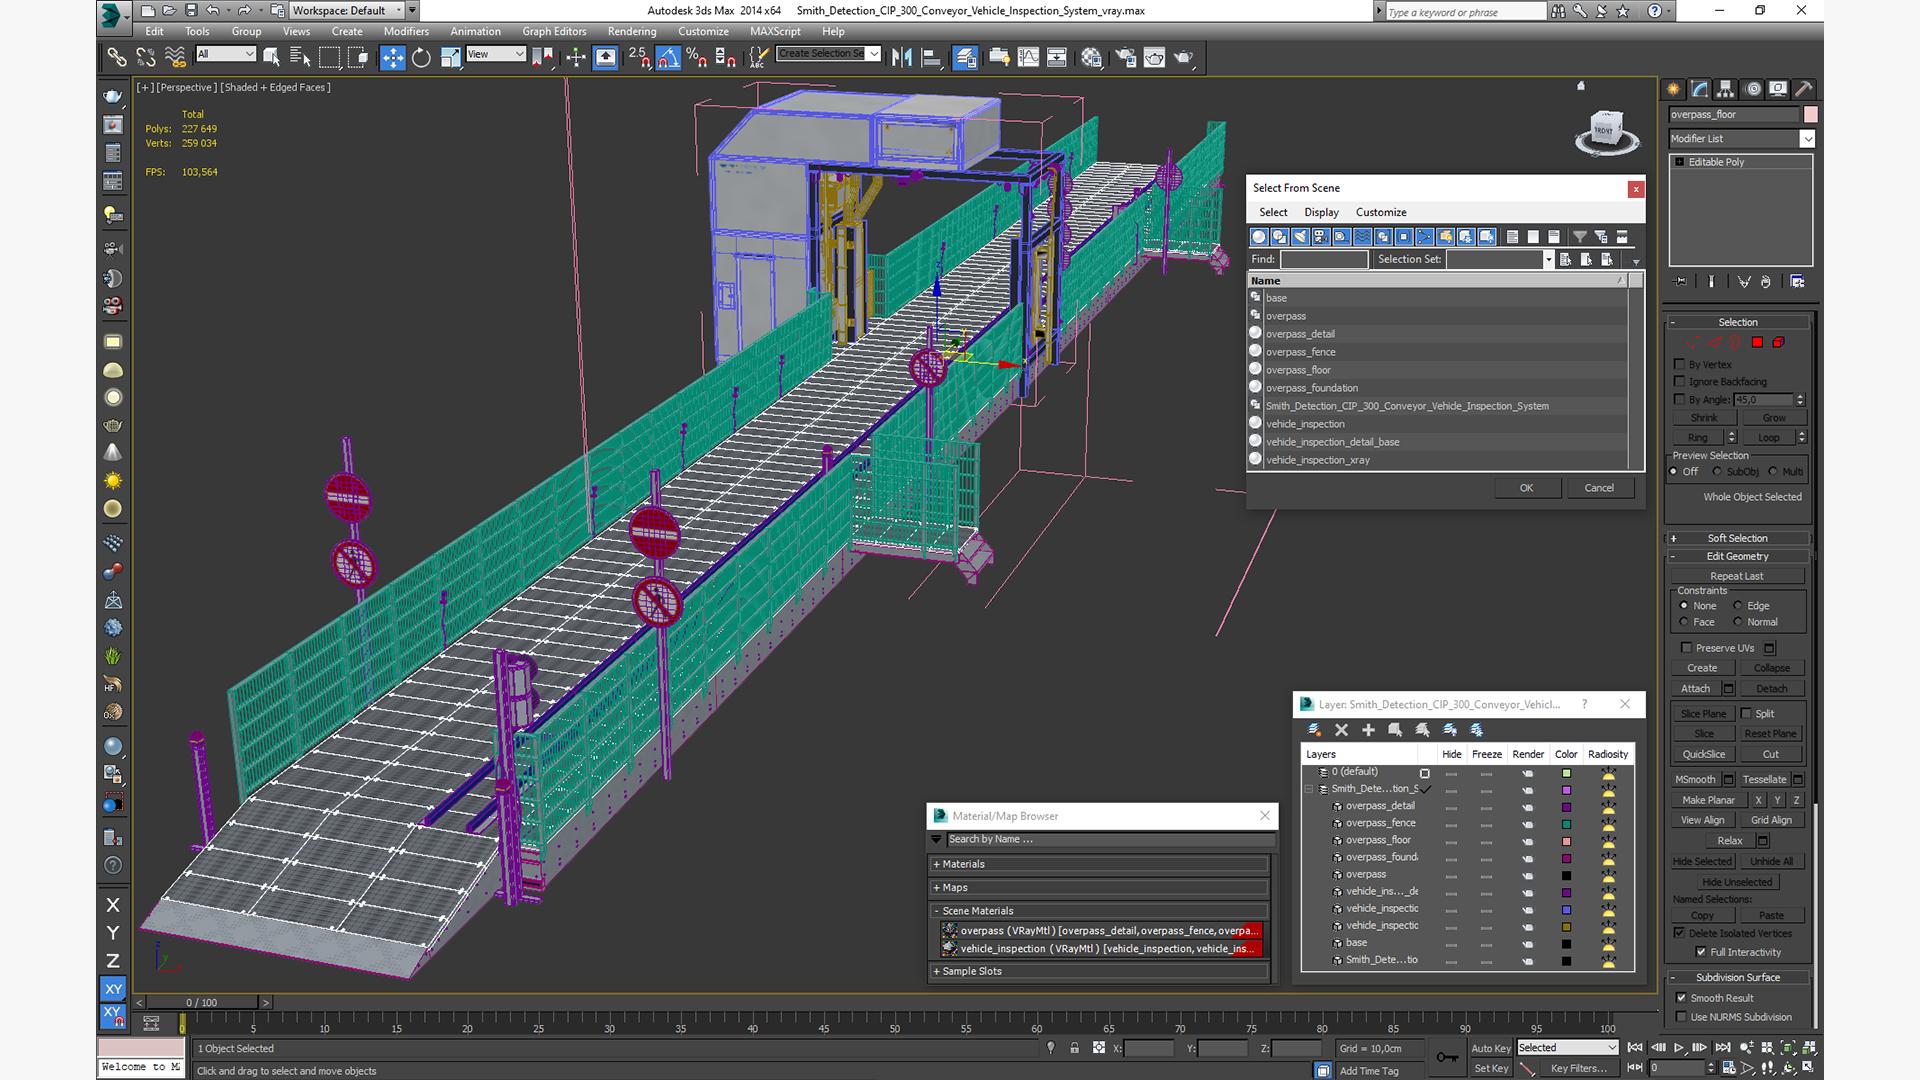Select the Move transform tool
Screen dimensions: 1920x1080
click(393, 57)
